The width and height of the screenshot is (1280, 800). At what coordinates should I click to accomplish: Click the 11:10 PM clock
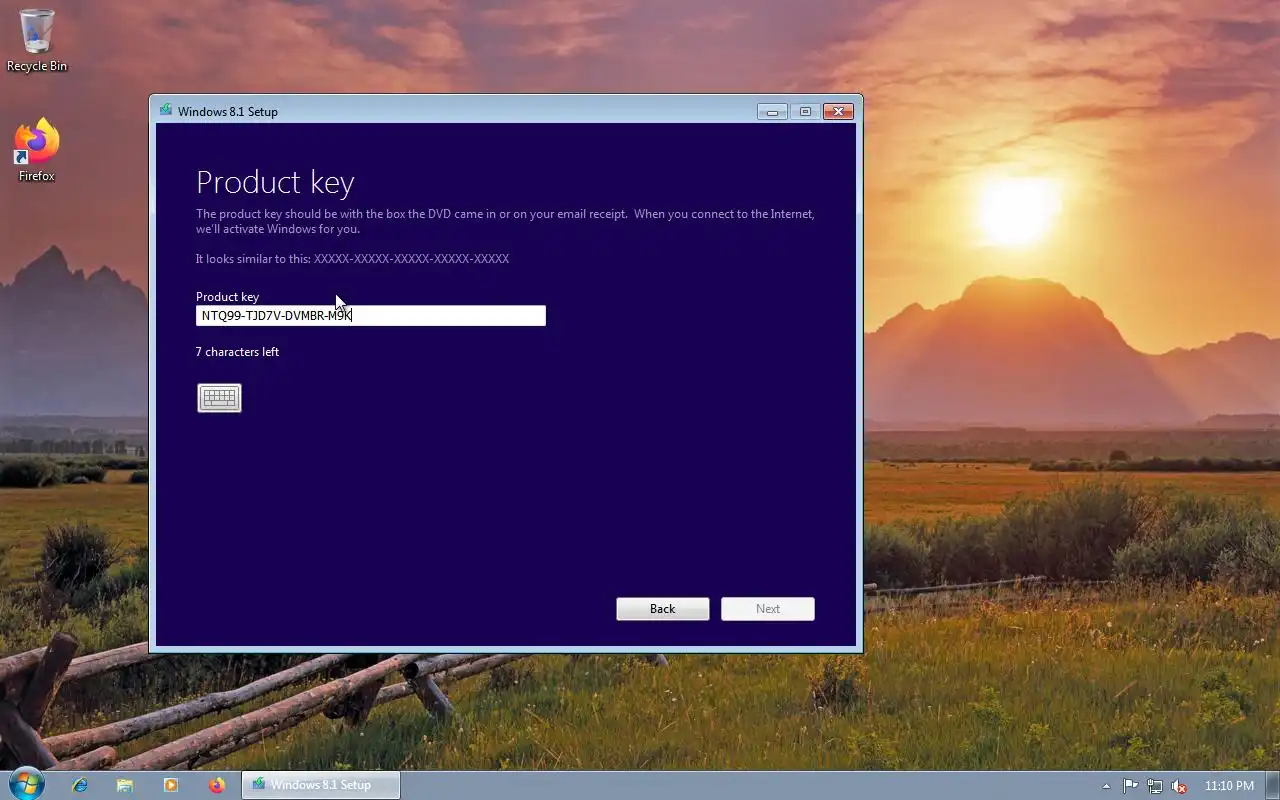(x=1230, y=786)
